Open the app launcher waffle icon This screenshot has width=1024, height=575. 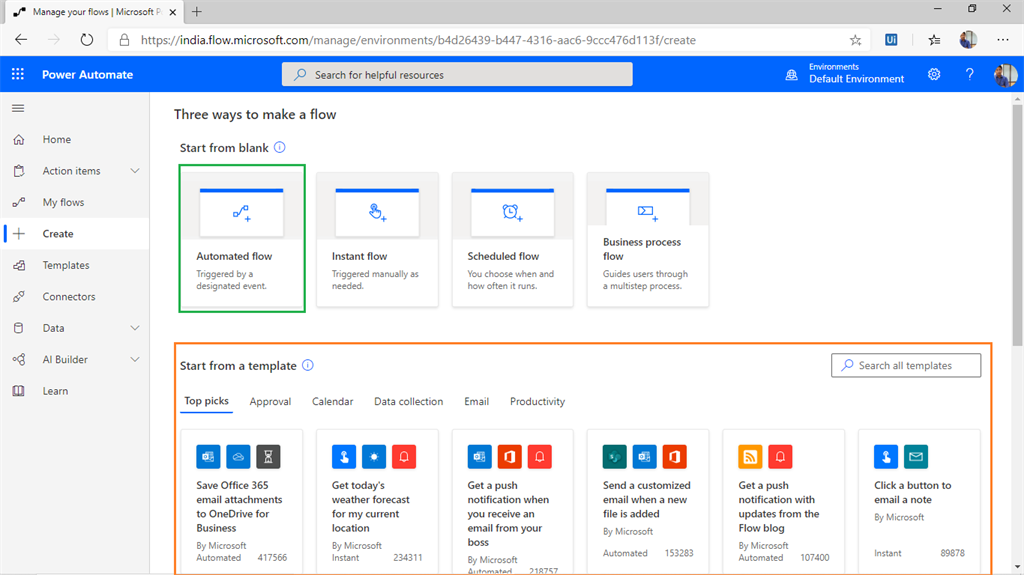click(18, 74)
